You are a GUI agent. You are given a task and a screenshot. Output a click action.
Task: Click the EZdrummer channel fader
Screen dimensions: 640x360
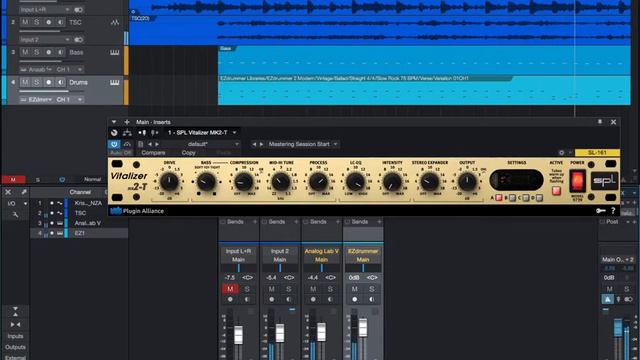(x=363, y=327)
